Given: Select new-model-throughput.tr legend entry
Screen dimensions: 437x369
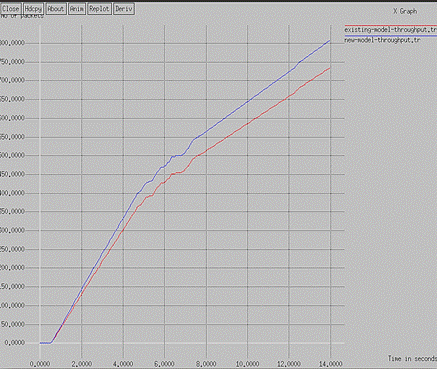Looking at the screenshot, I should pos(382,40).
